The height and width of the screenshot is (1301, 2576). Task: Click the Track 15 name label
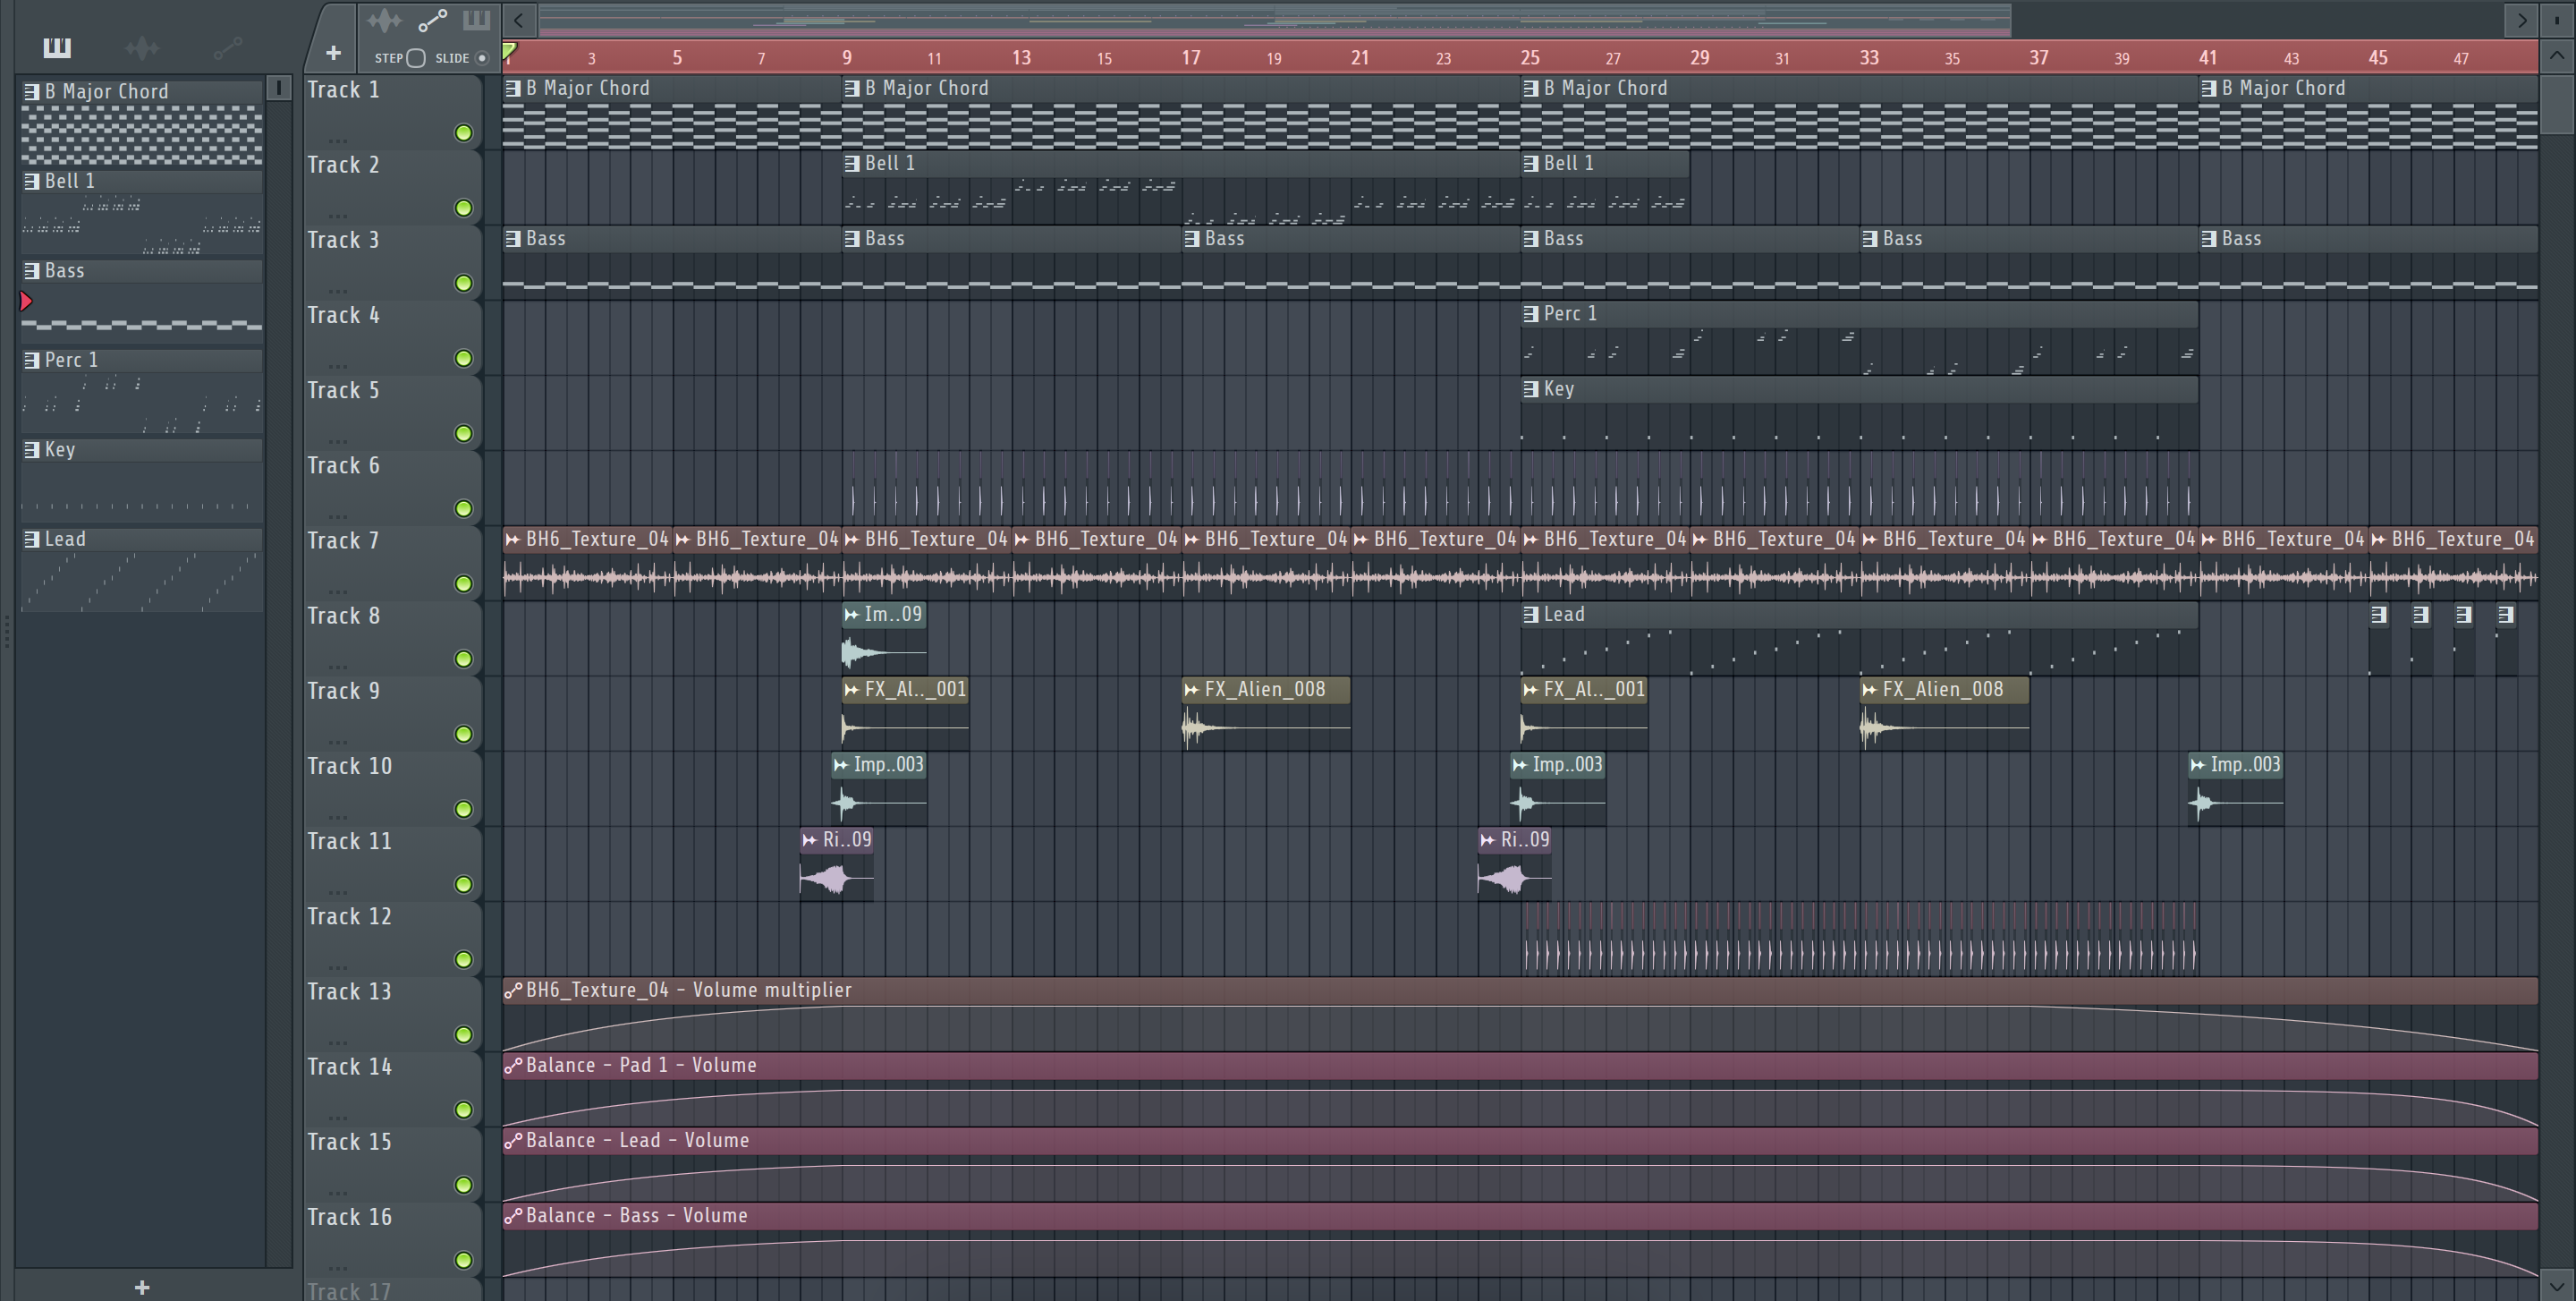349,1142
